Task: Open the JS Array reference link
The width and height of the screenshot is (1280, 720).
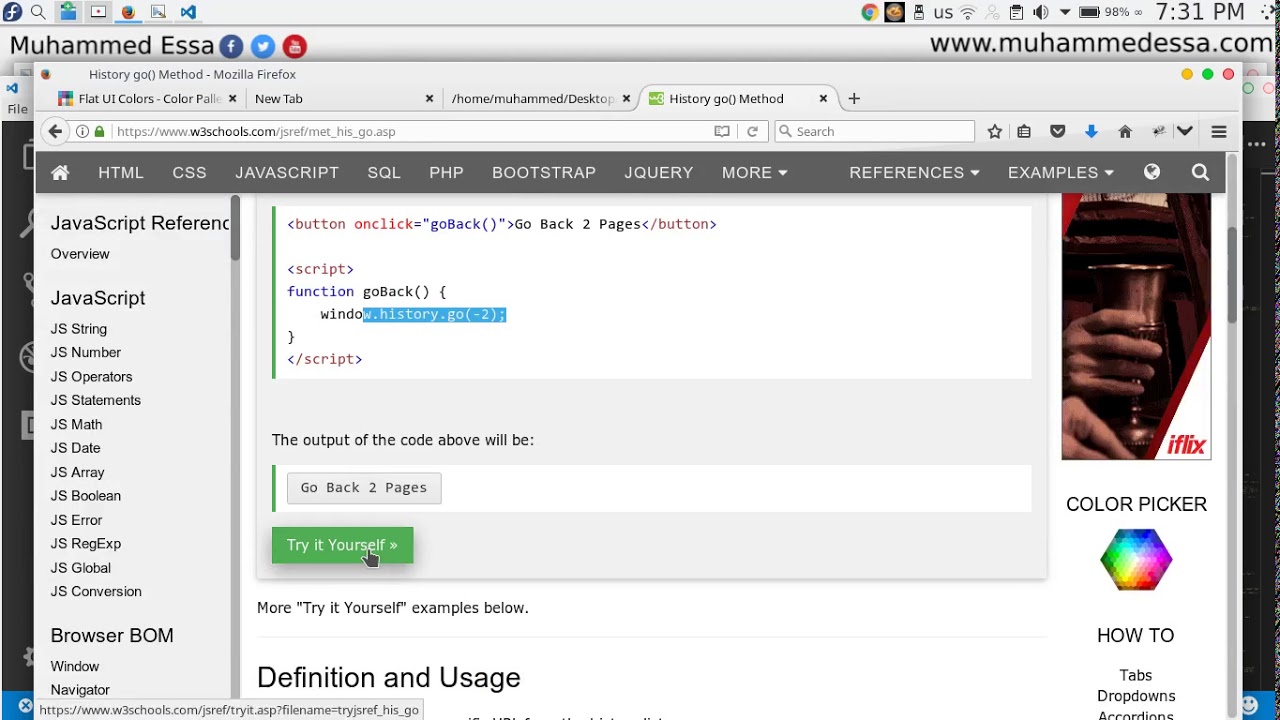Action: [78, 472]
